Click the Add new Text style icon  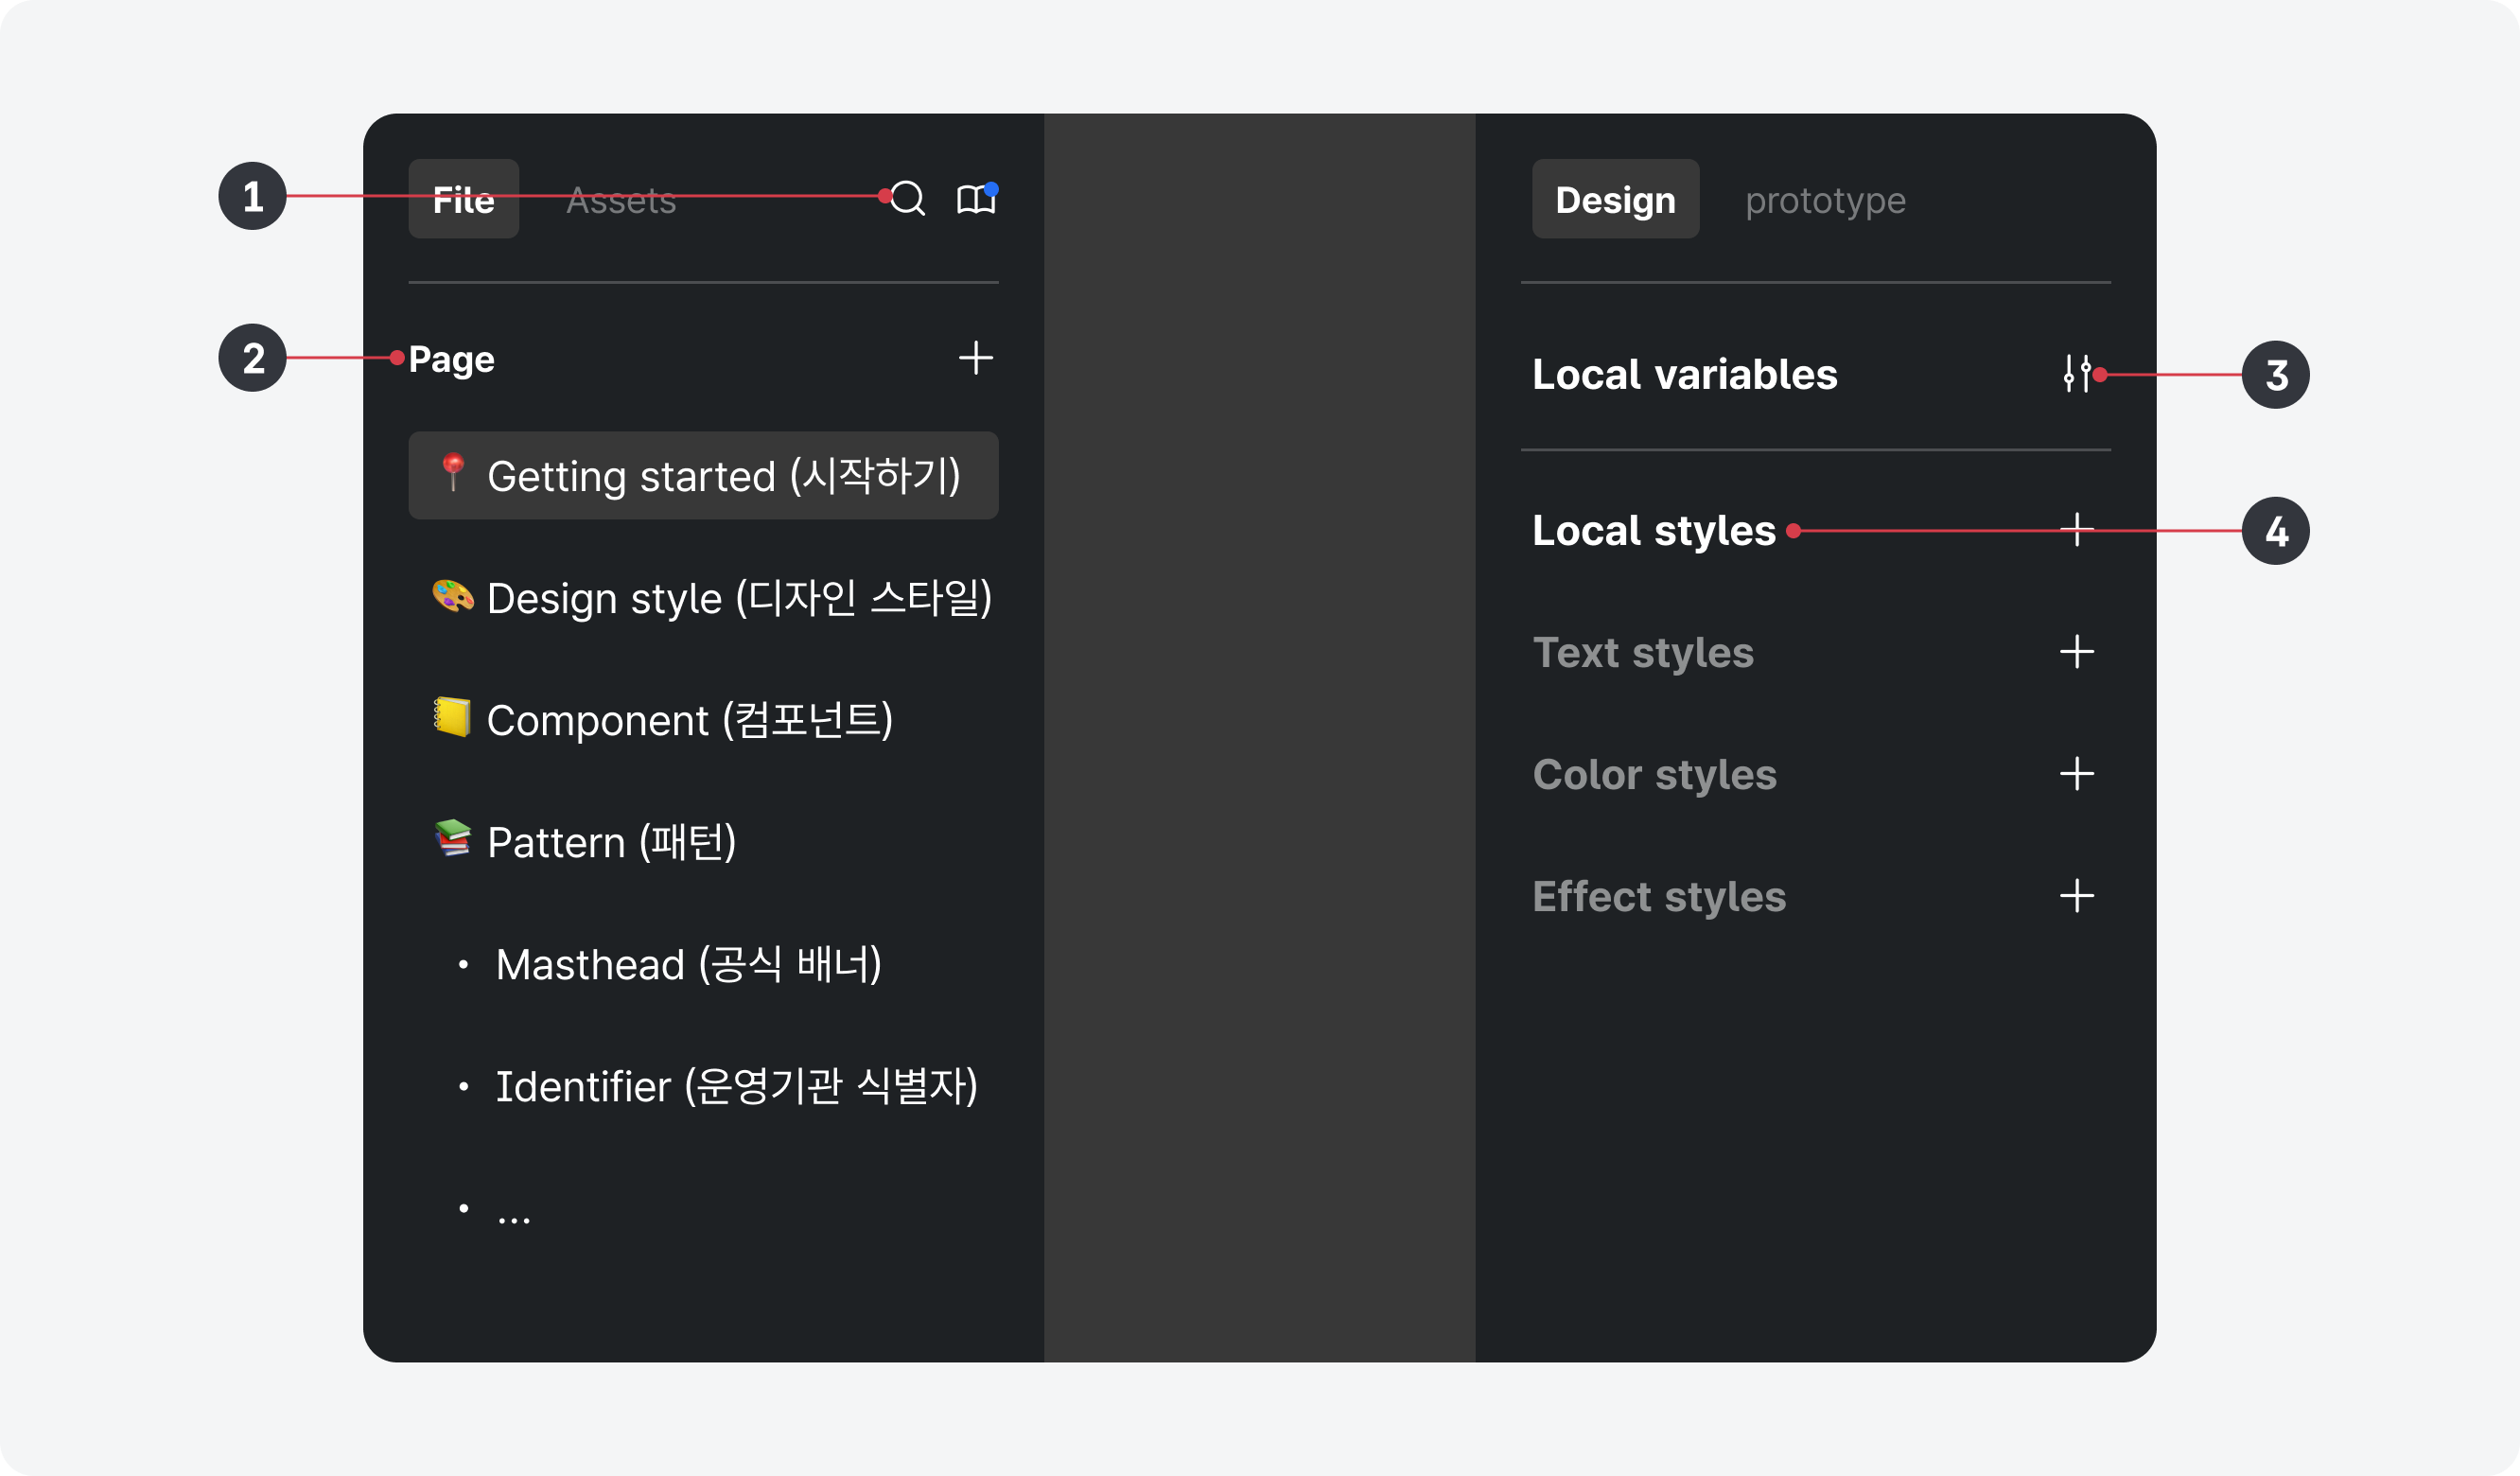(x=2077, y=652)
